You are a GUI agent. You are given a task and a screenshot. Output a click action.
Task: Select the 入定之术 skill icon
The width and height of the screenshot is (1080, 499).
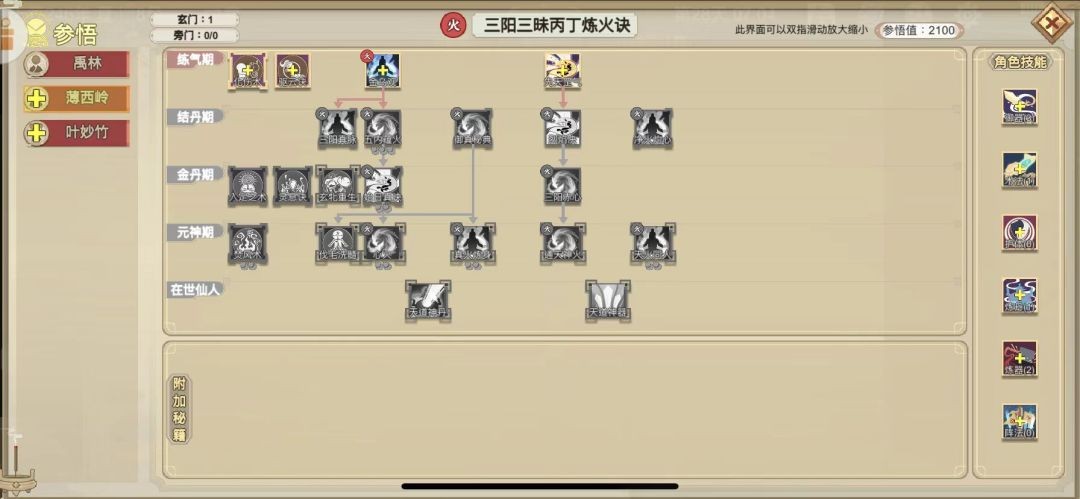pos(247,185)
